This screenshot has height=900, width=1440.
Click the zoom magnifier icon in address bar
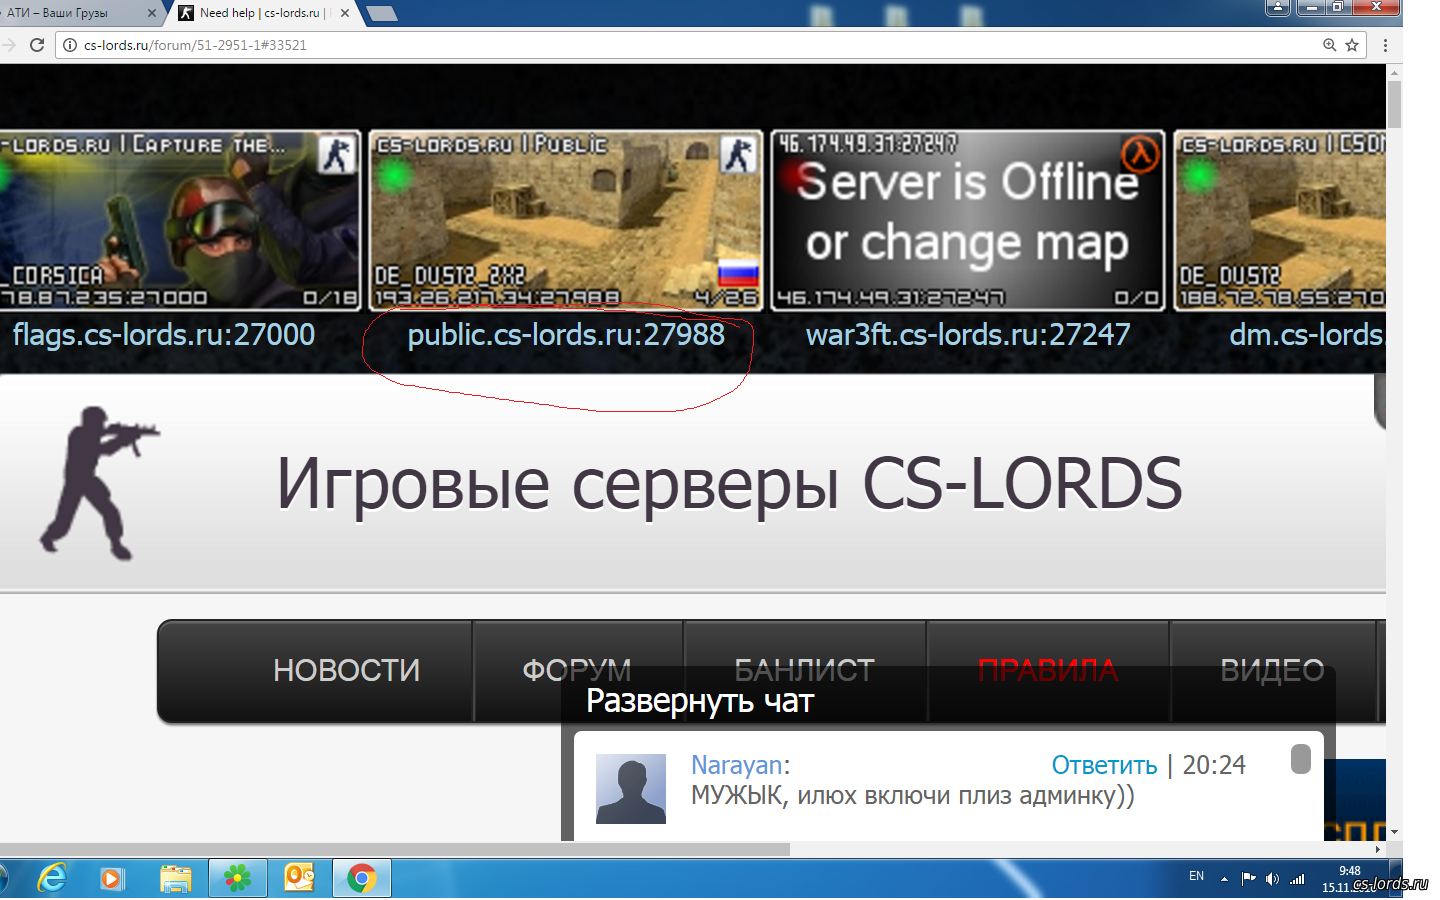click(x=1330, y=45)
